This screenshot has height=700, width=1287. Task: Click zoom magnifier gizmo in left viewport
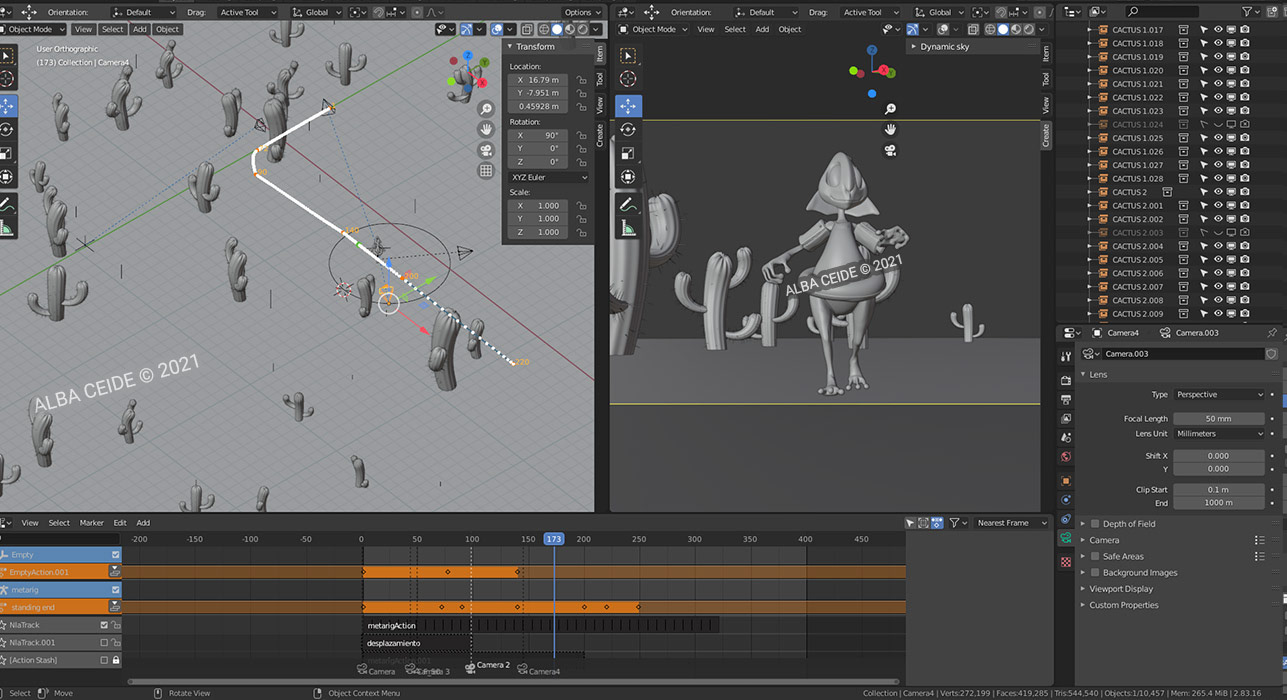coord(486,109)
